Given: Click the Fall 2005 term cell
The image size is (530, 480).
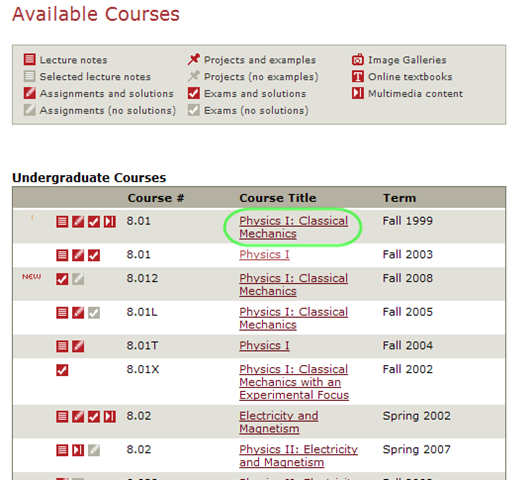Looking at the screenshot, I should tap(408, 312).
